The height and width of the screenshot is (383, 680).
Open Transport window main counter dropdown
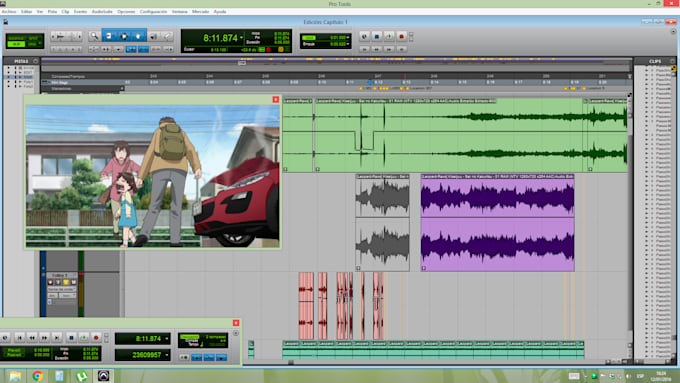tap(167, 338)
